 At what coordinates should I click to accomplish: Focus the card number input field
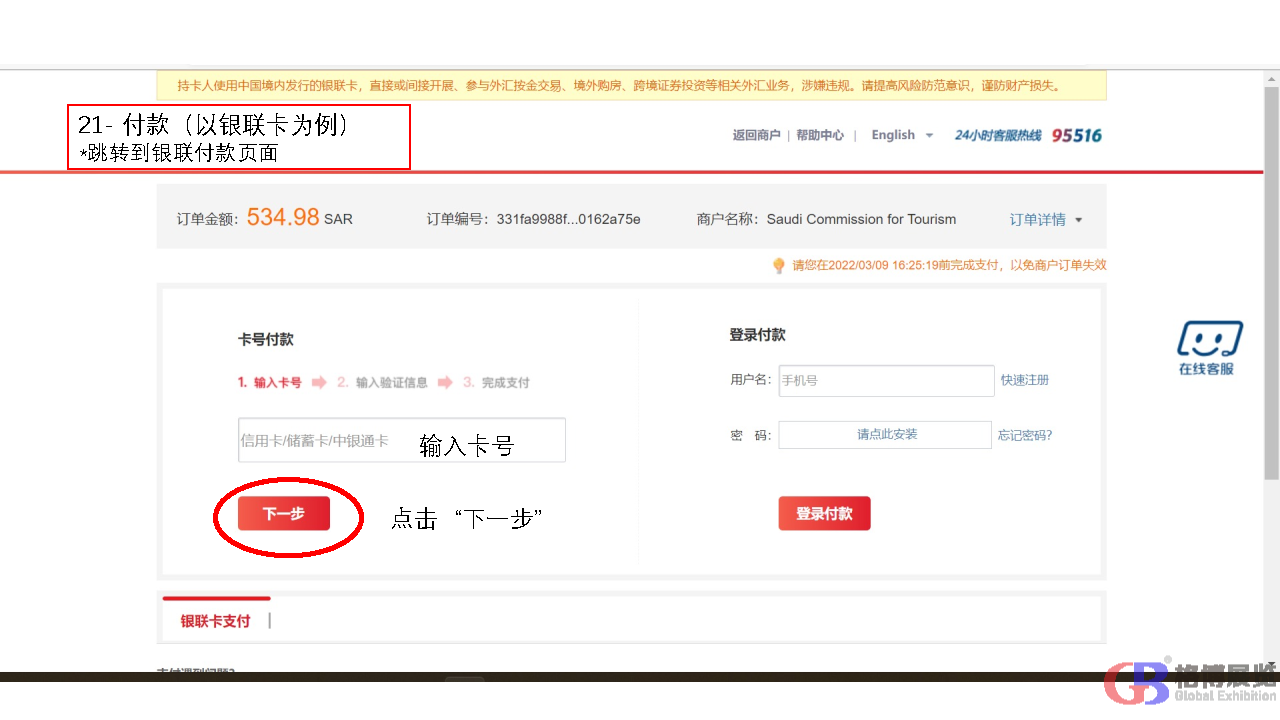pos(401,440)
